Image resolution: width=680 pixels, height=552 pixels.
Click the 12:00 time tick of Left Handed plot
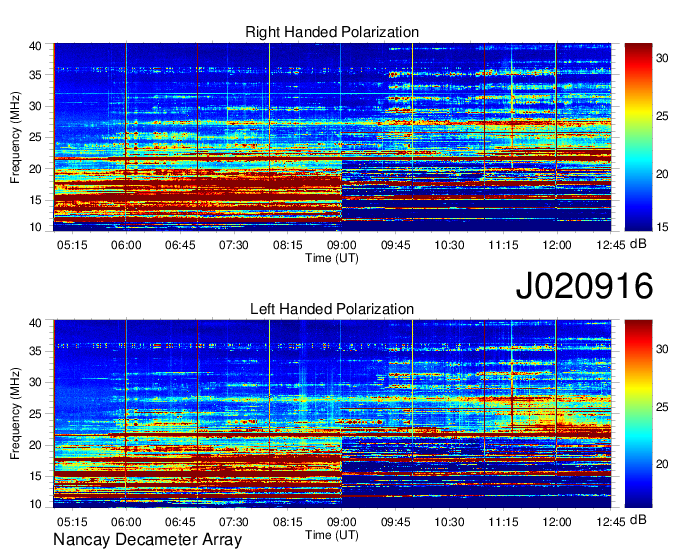[x=557, y=522]
